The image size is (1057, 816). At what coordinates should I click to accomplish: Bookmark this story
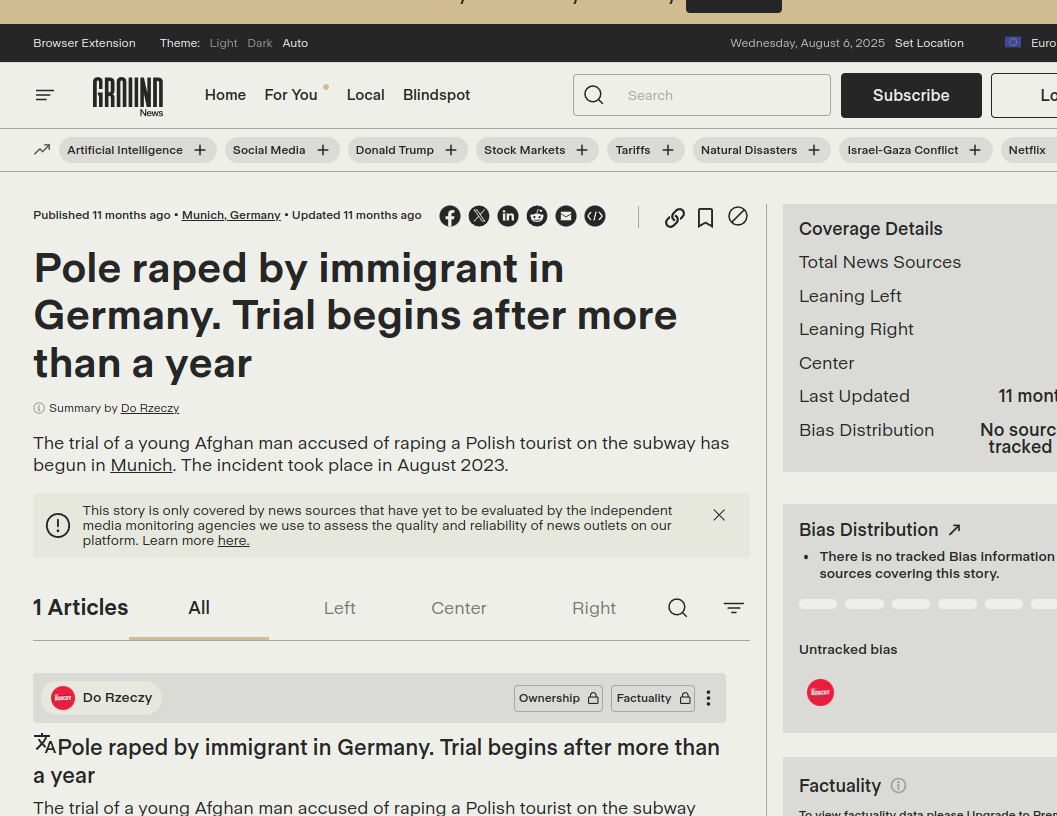[705, 217]
